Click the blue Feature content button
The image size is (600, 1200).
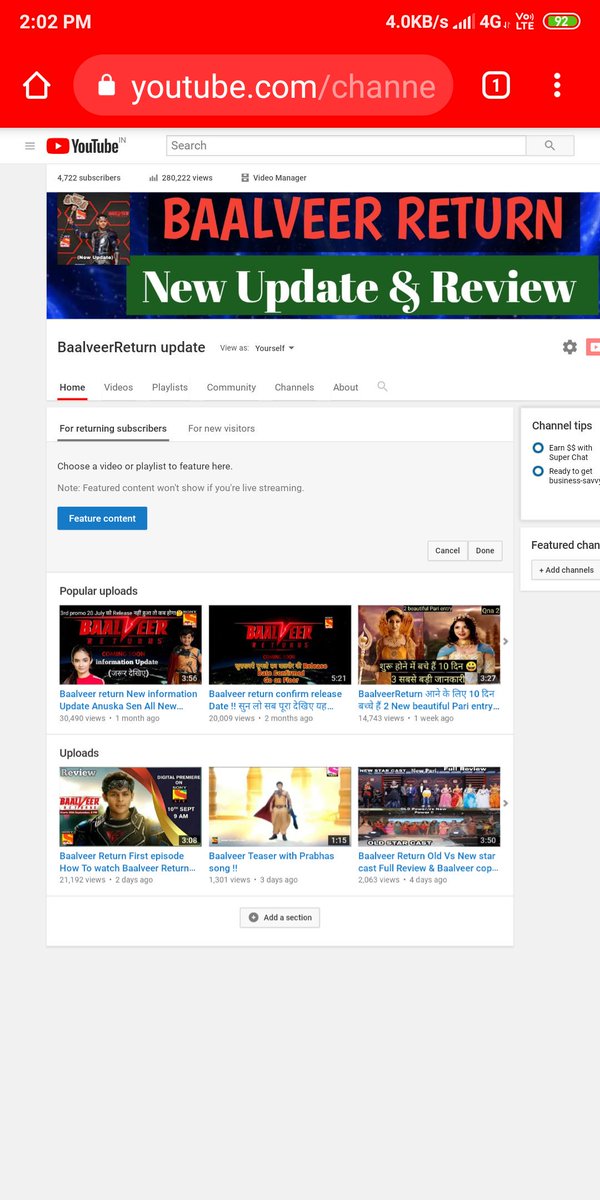tap(102, 518)
